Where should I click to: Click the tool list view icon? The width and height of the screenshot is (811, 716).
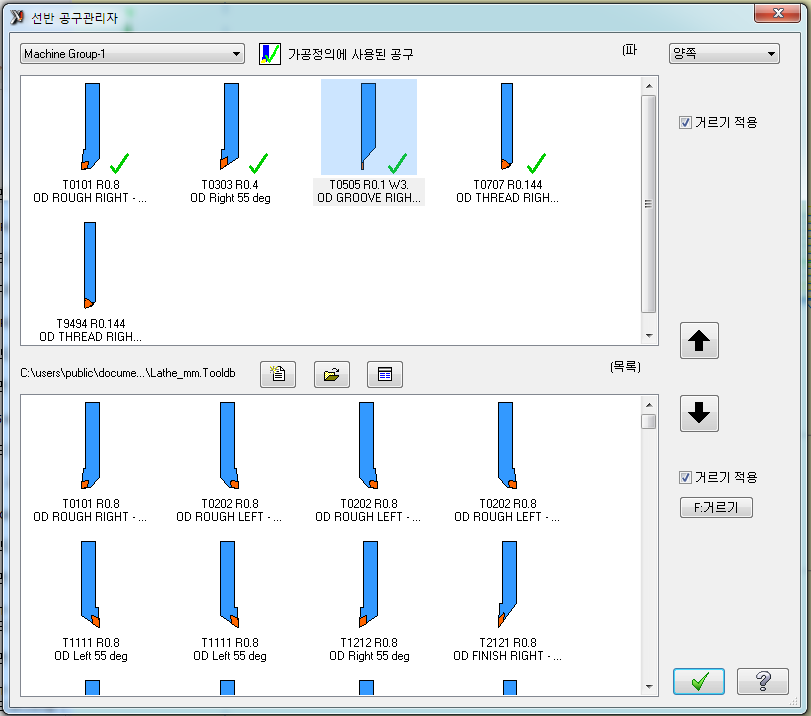[385, 374]
